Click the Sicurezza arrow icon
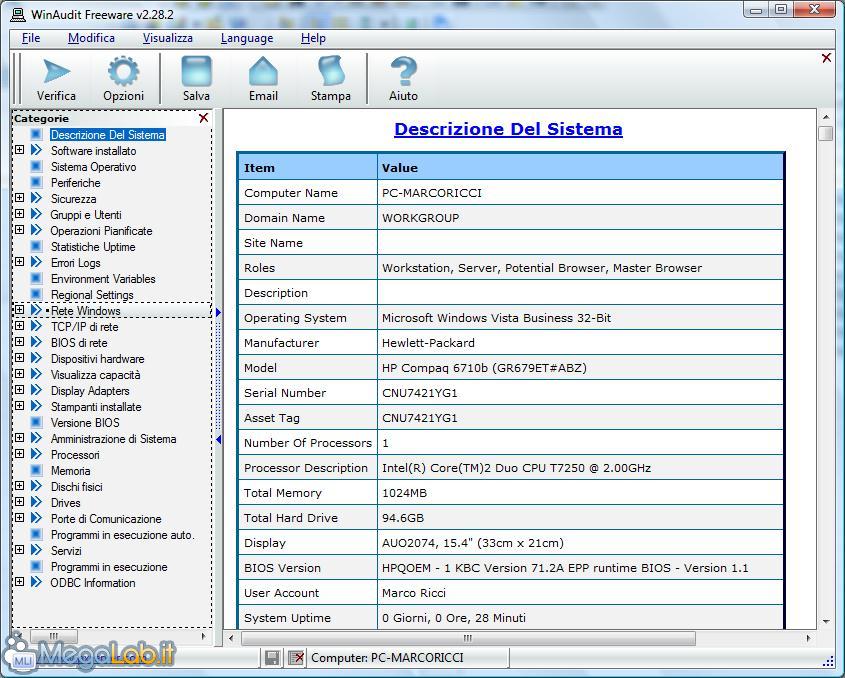The width and height of the screenshot is (845, 678). click(x=37, y=198)
